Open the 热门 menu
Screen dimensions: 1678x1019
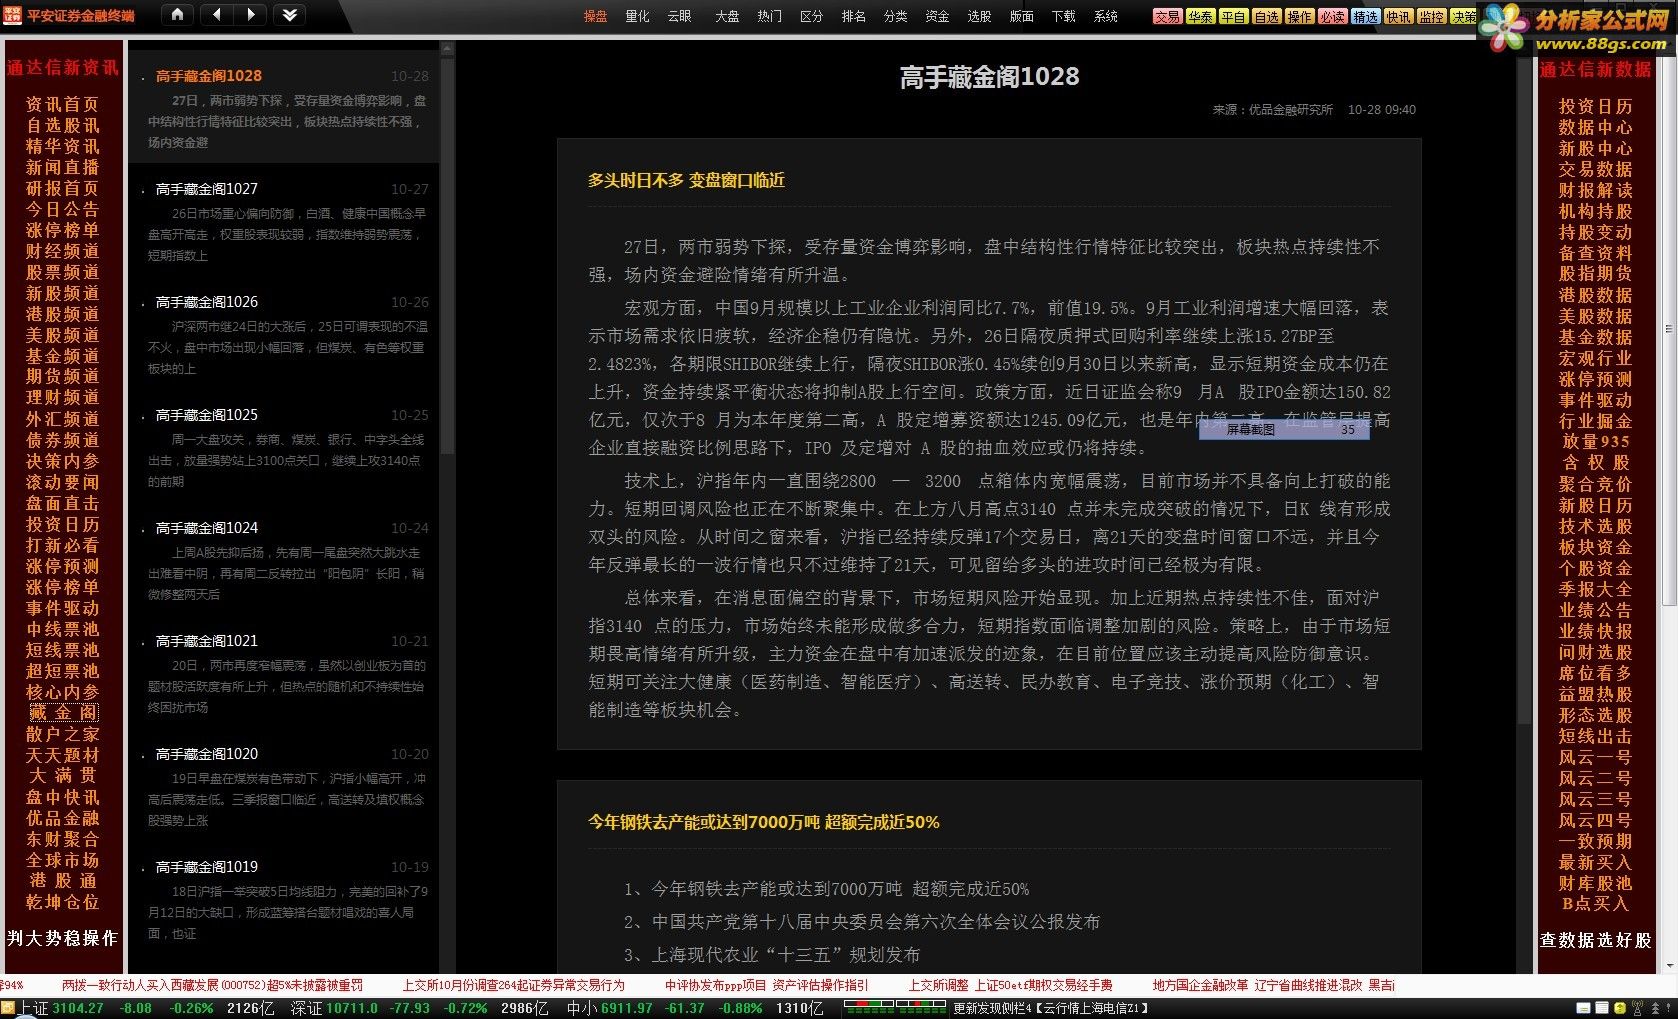pyautogui.click(x=769, y=16)
